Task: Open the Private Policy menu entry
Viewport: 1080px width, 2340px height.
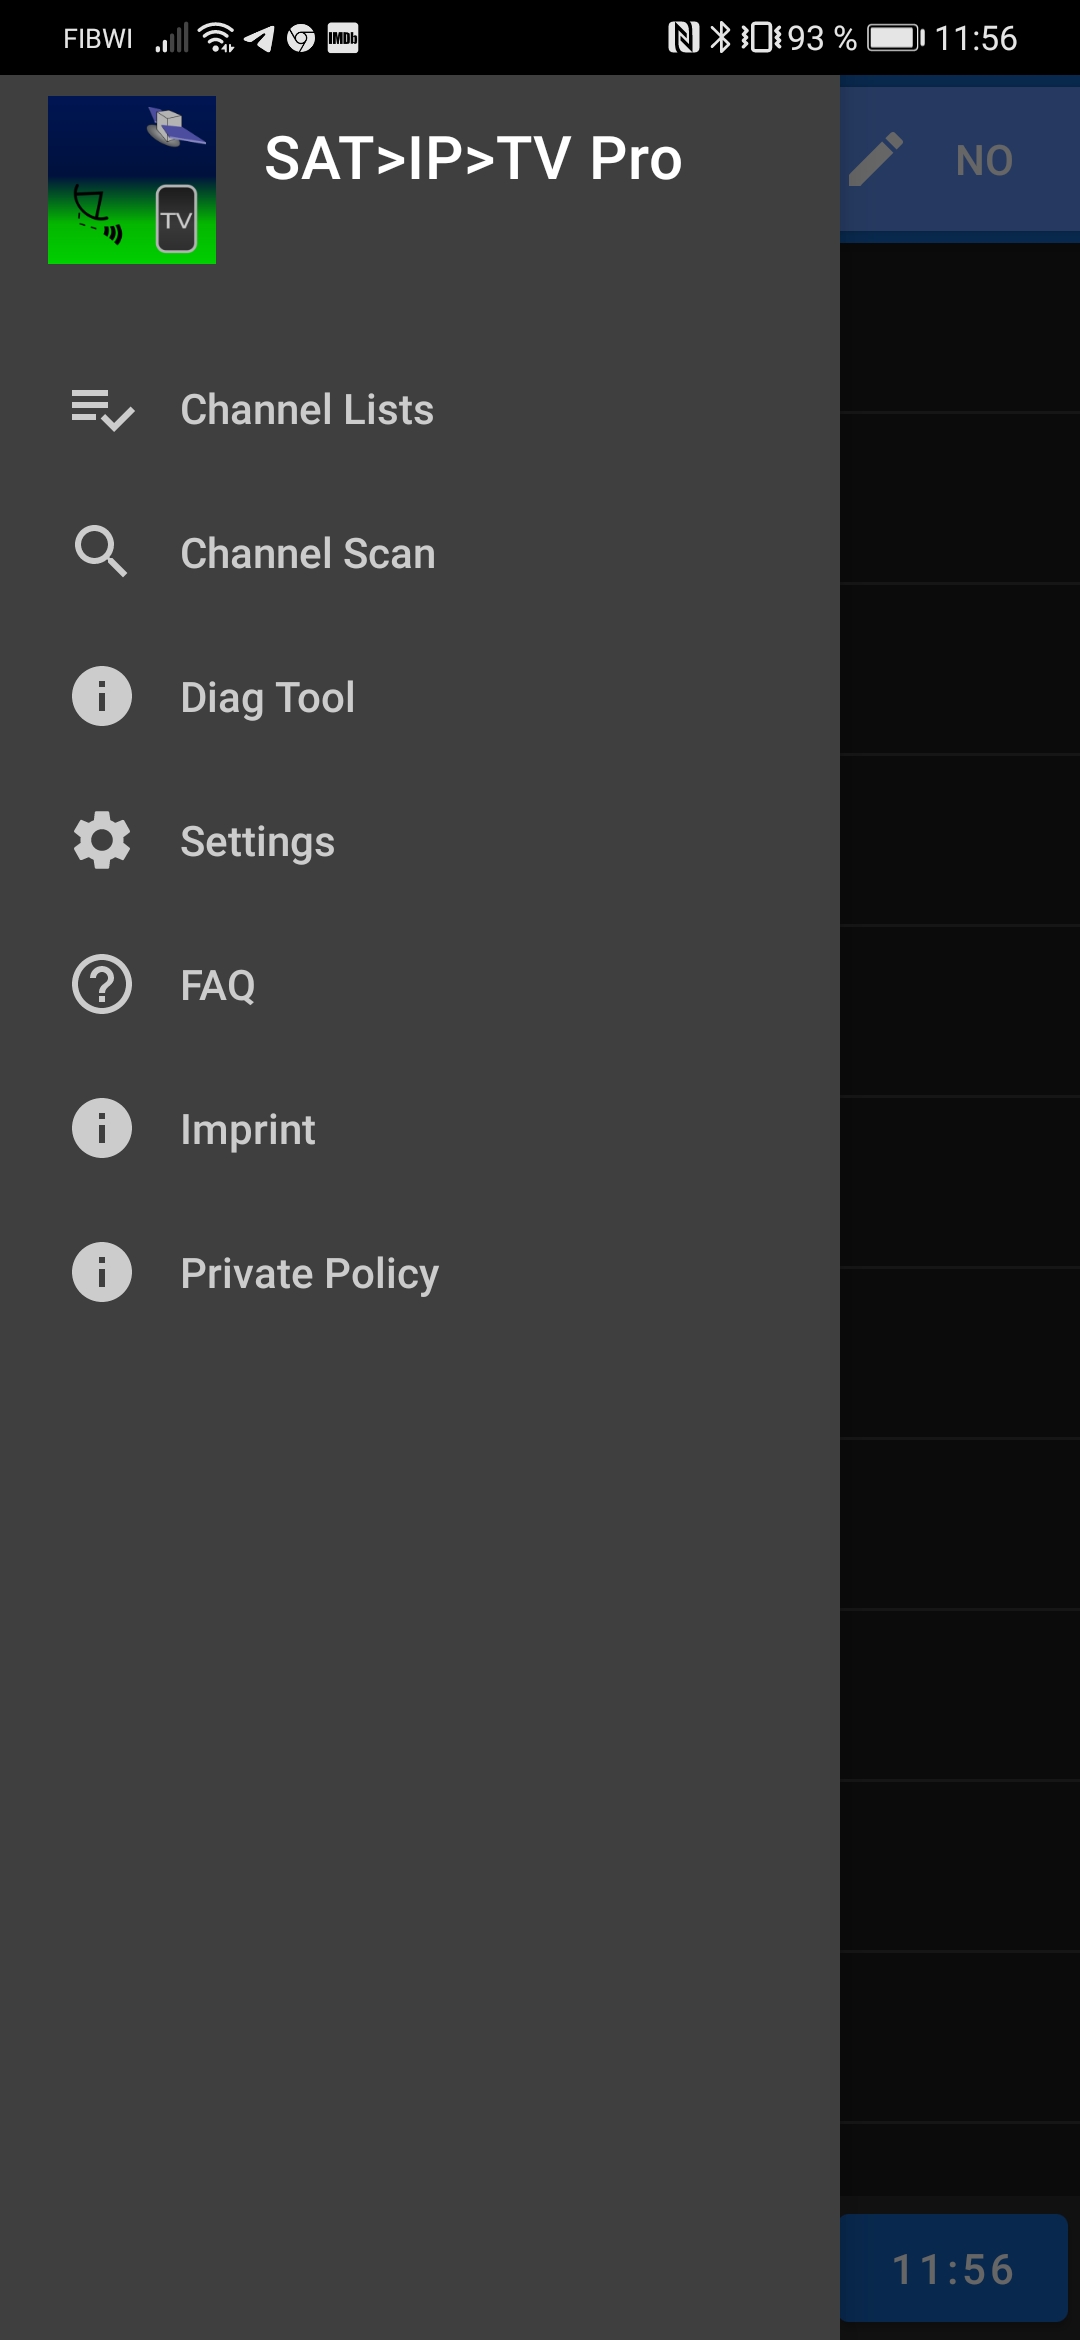Action: [310, 1274]
